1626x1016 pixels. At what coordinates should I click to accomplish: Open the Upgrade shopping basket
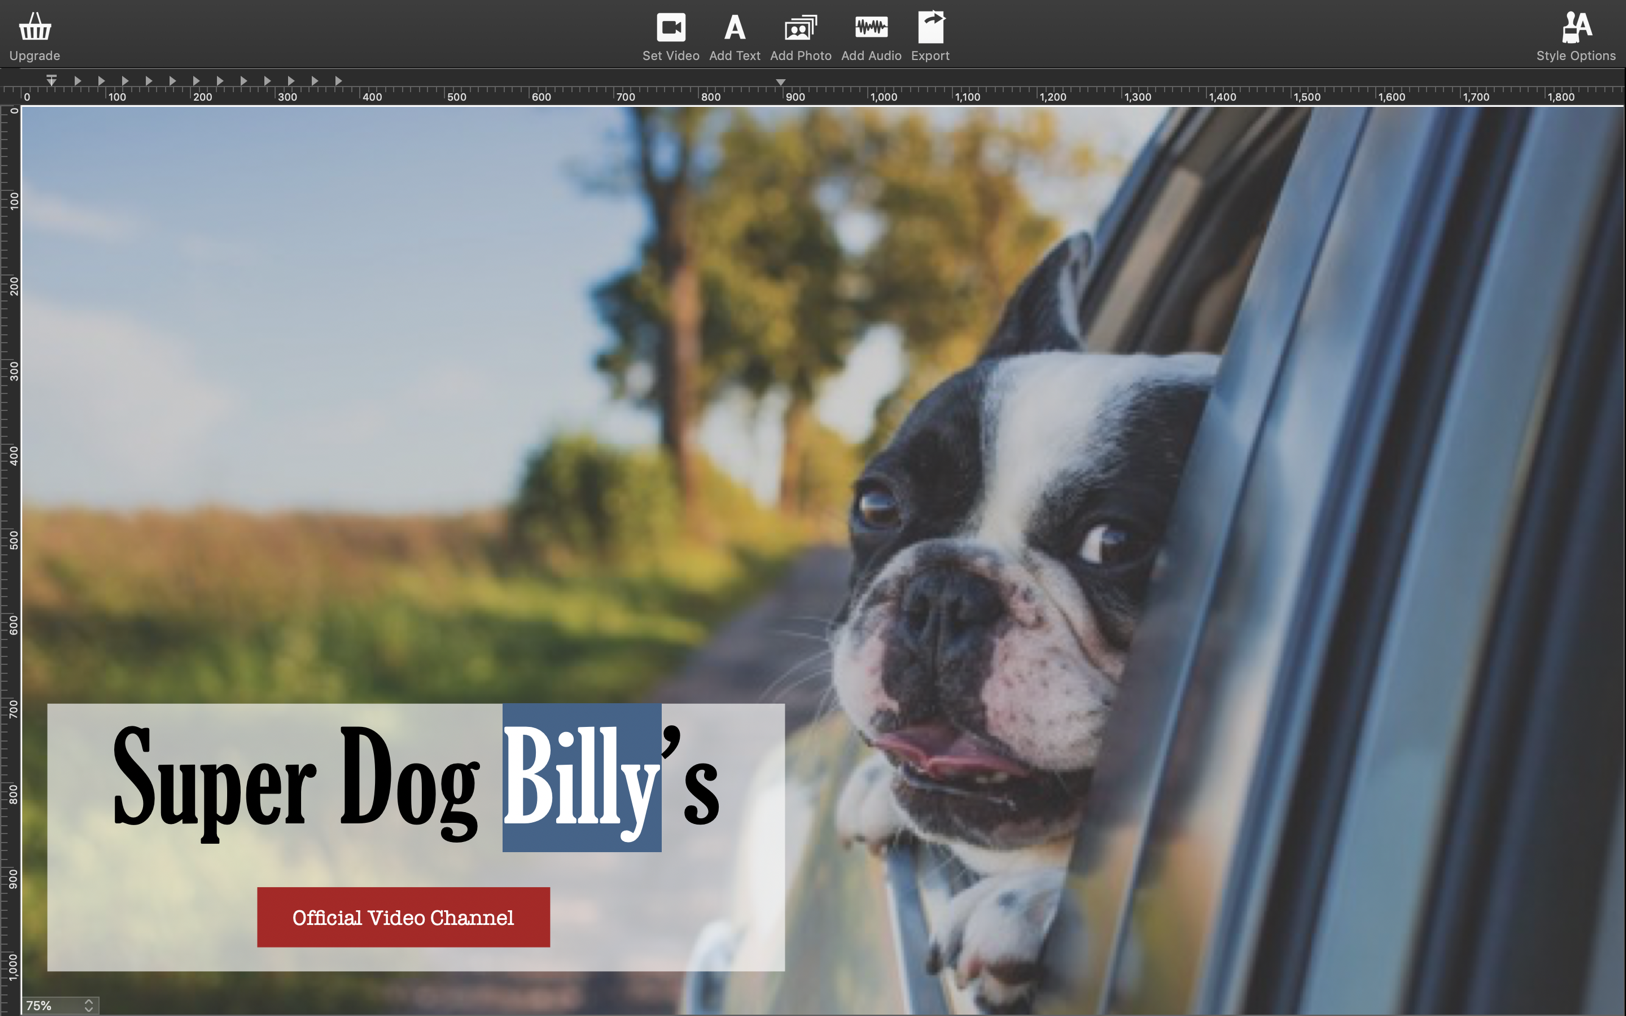point(34,27)
